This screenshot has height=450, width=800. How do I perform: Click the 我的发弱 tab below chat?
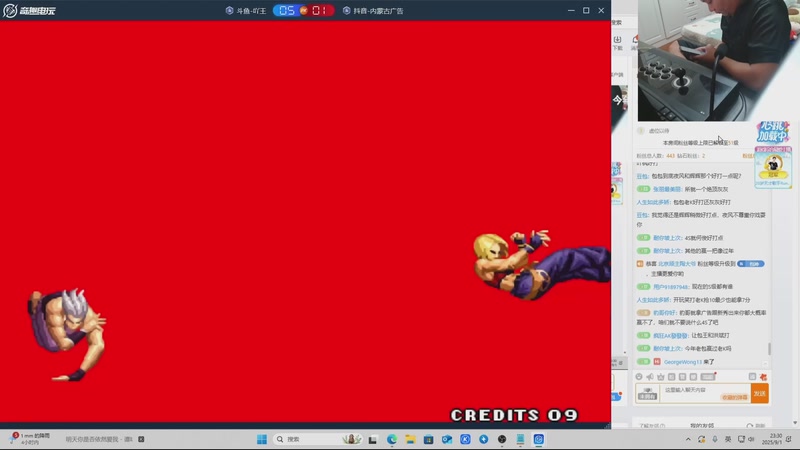702,426
